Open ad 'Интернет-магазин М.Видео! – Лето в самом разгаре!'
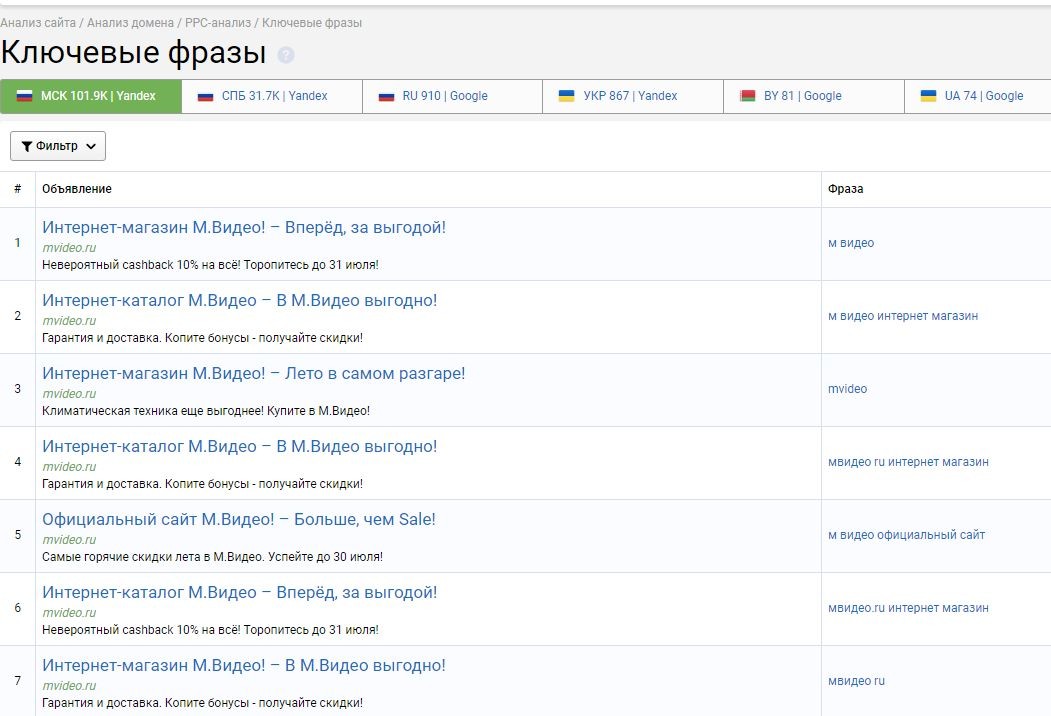The width and height of the screenshot is (1051, 716). tap(253, 373)
